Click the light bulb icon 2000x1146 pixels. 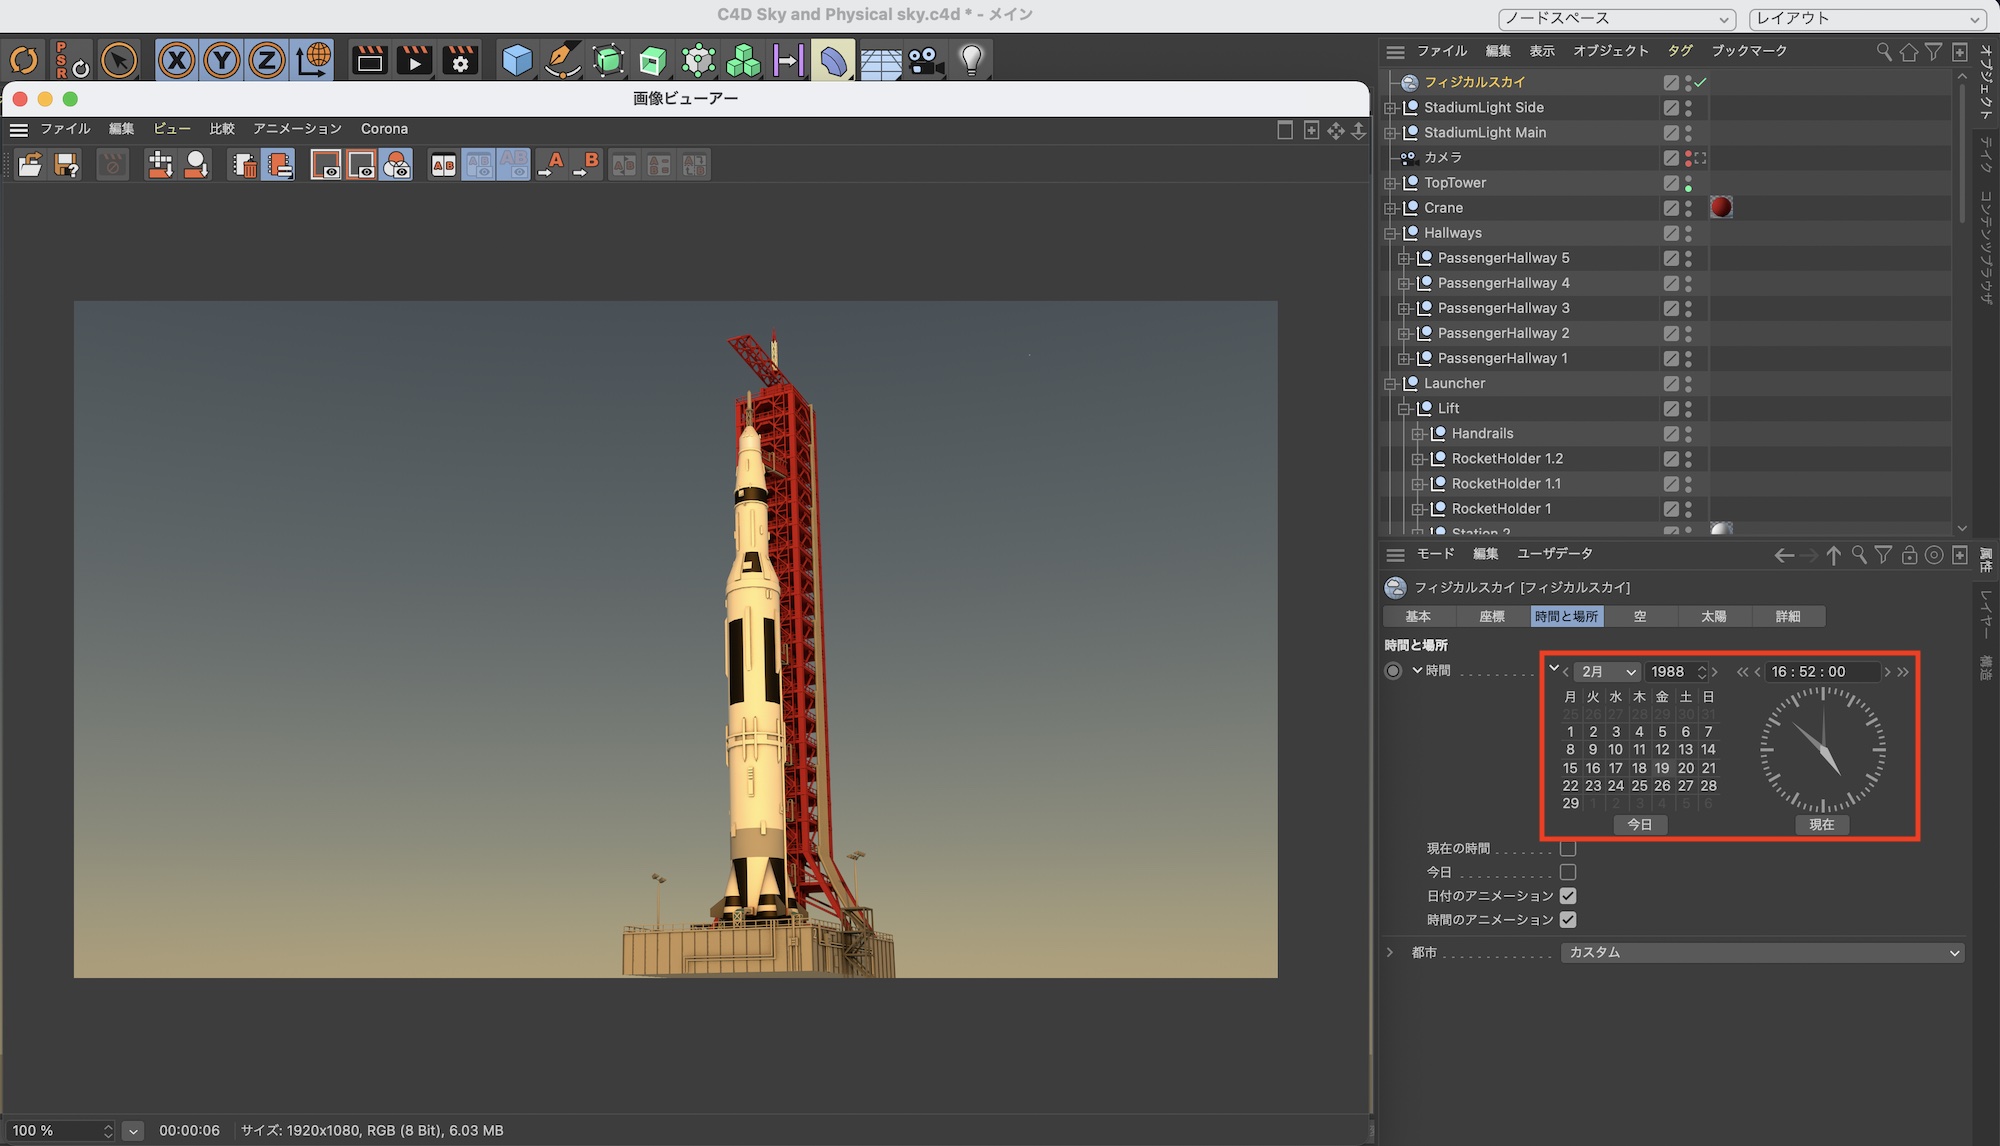click(971, 61)
